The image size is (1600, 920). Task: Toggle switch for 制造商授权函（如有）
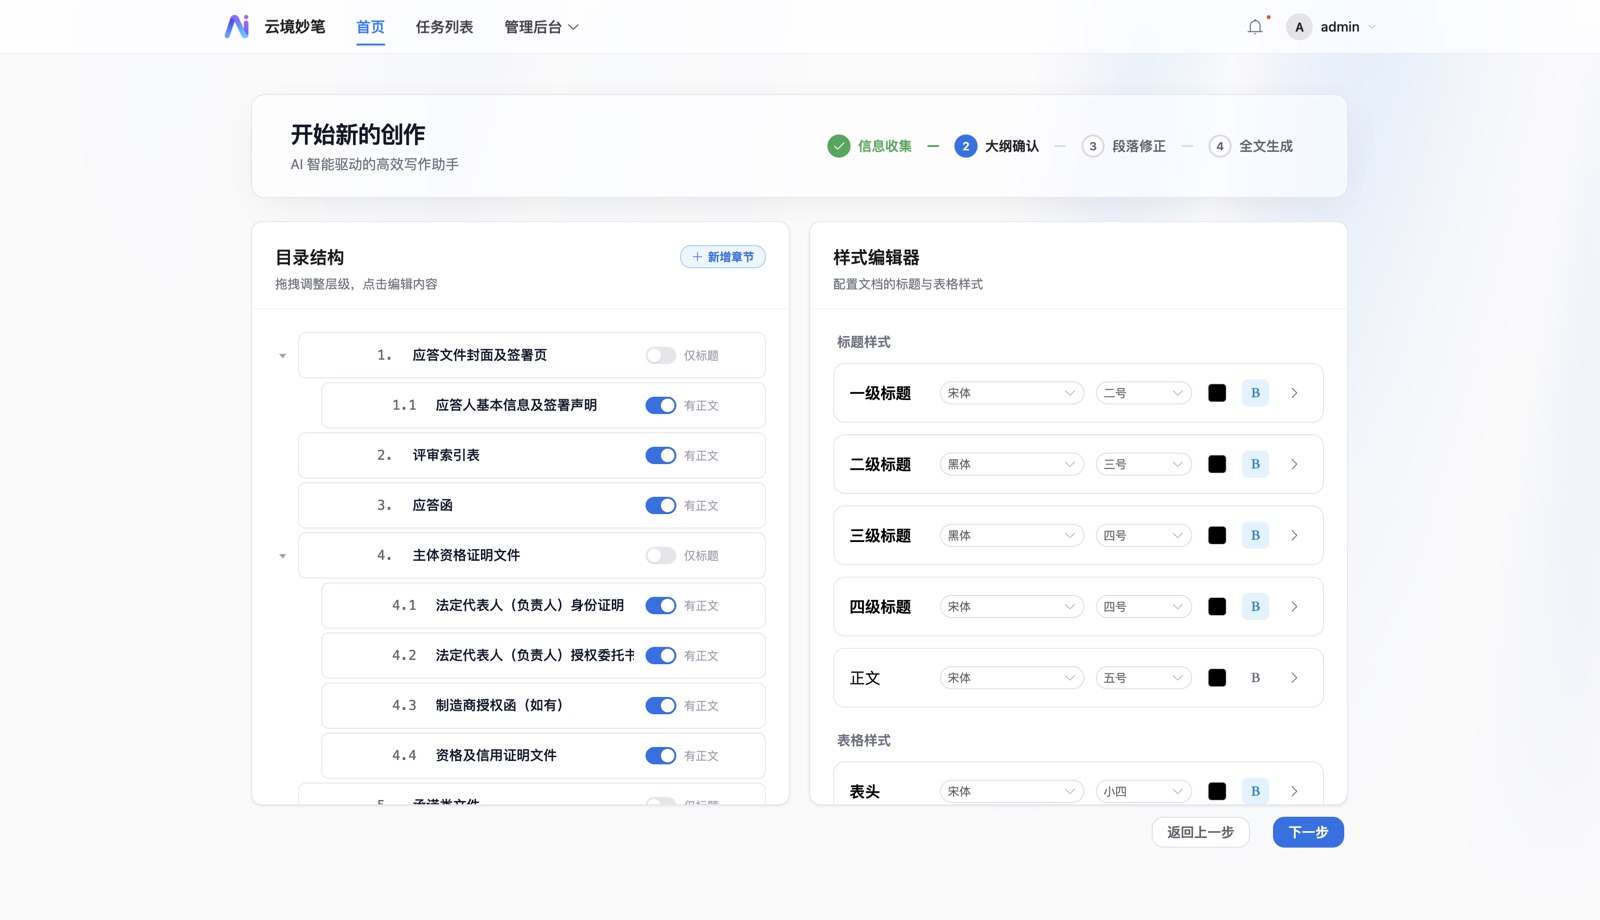[660, 705]
